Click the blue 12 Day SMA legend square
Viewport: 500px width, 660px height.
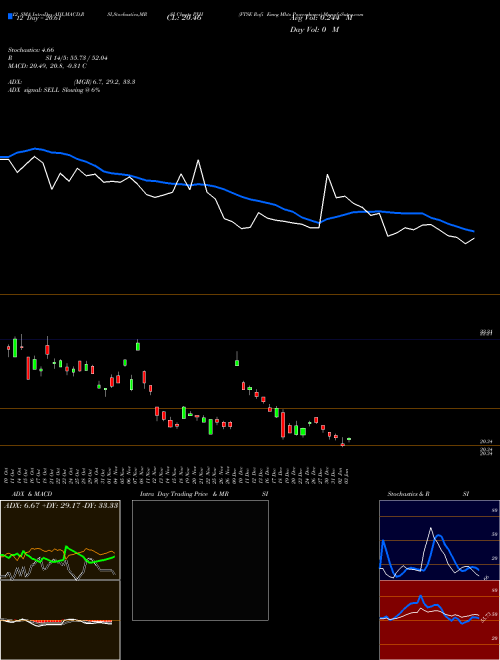(10, 16)
